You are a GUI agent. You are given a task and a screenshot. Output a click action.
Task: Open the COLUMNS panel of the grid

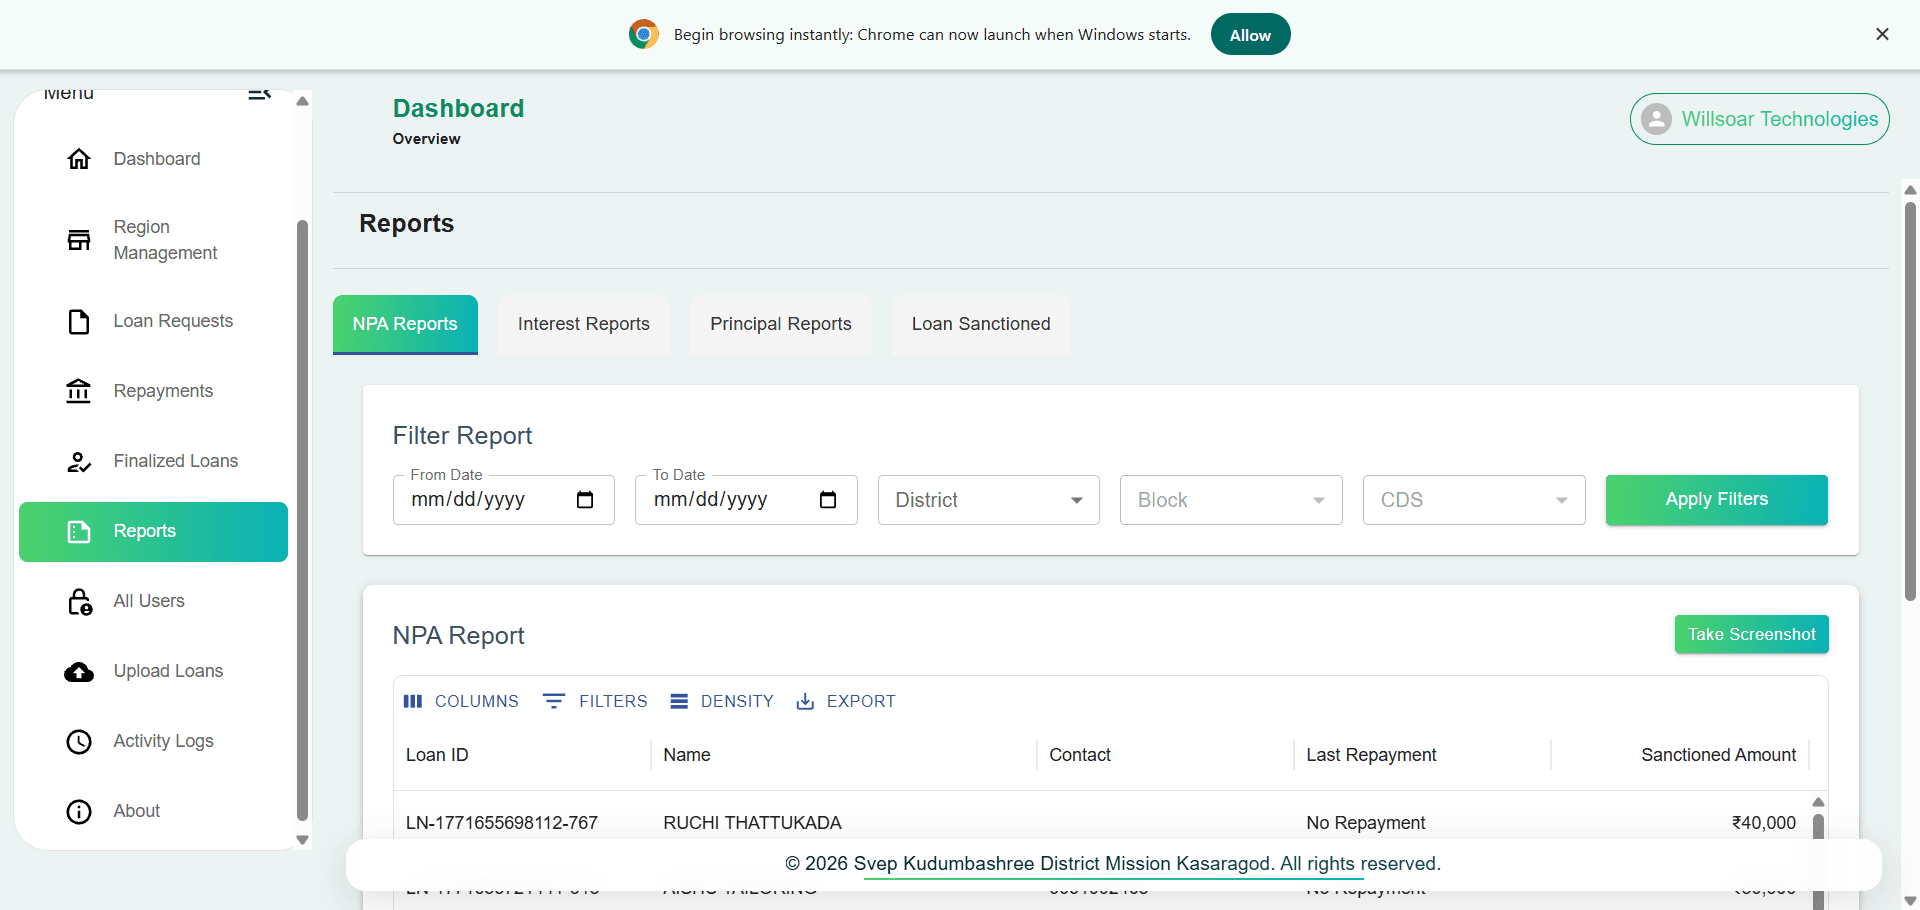coord(461,701)
